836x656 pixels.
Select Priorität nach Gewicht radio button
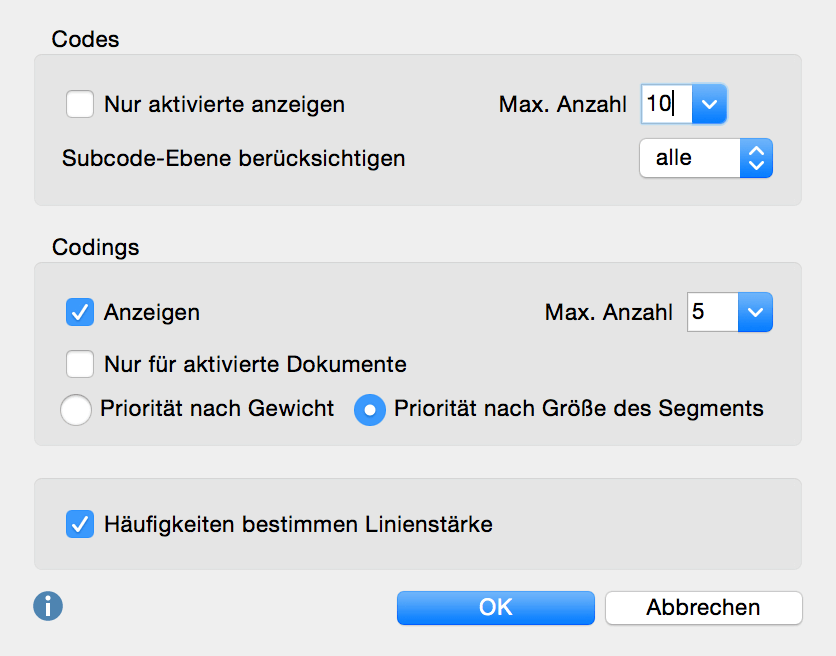click(76, 410)
